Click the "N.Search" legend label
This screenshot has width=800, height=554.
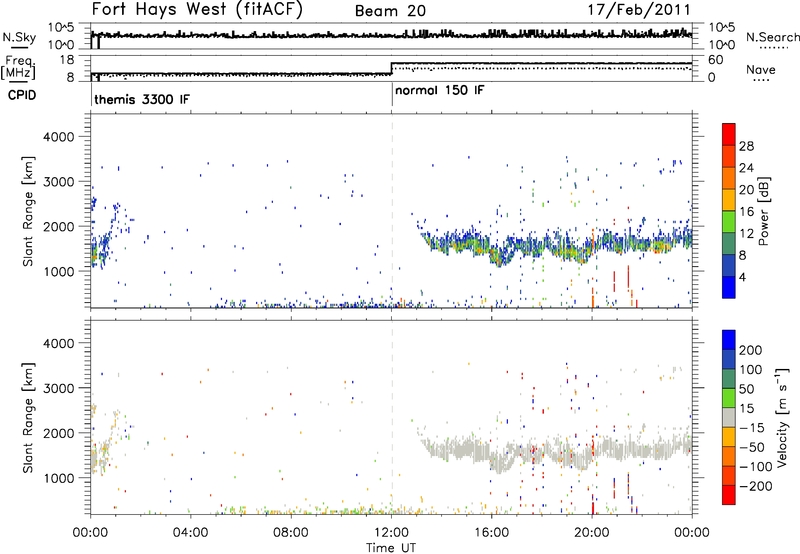click(x=772, y=37)
